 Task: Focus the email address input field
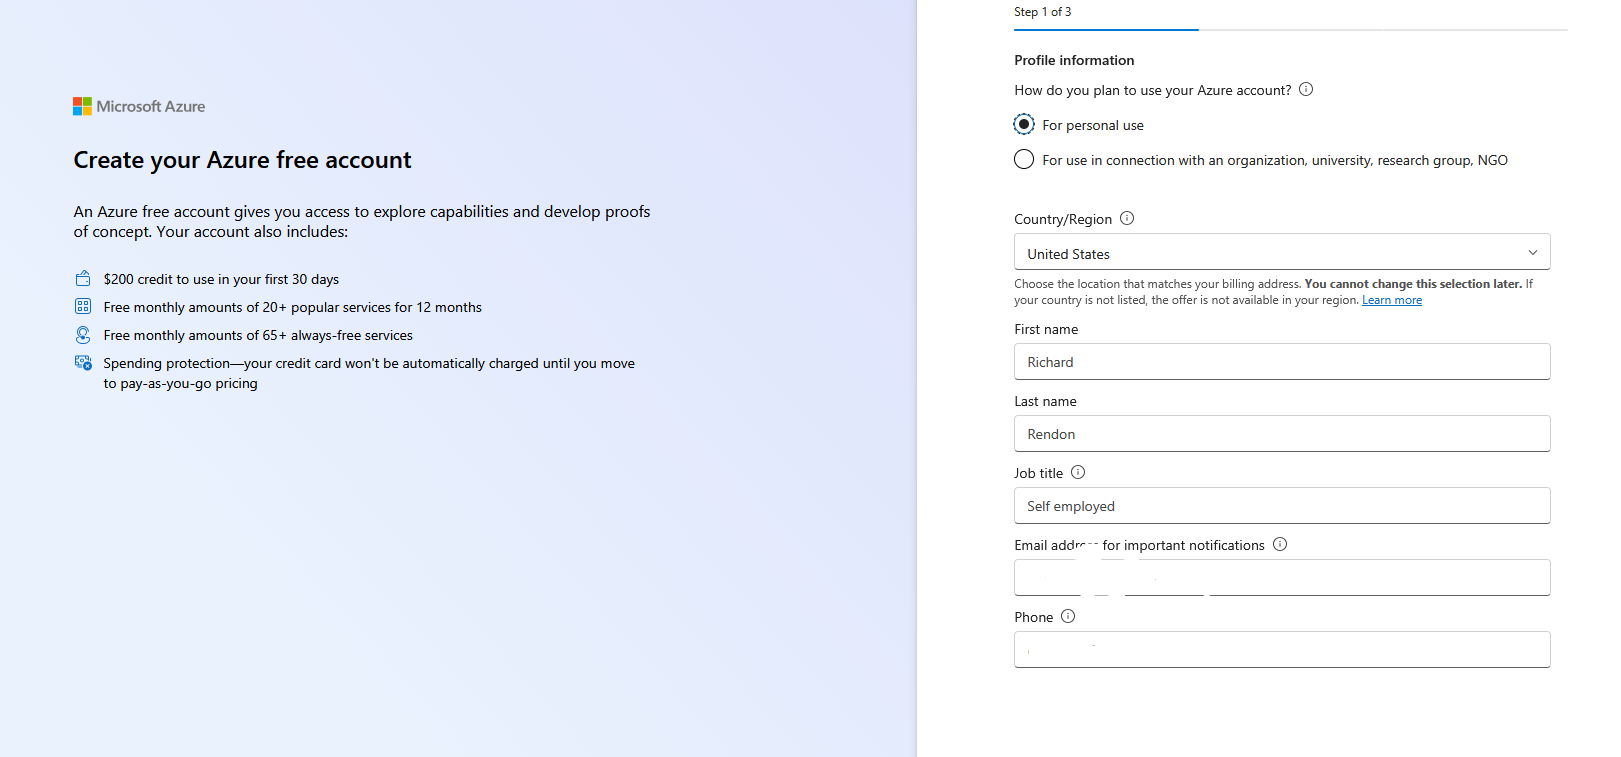click(x=1282, y=578)
